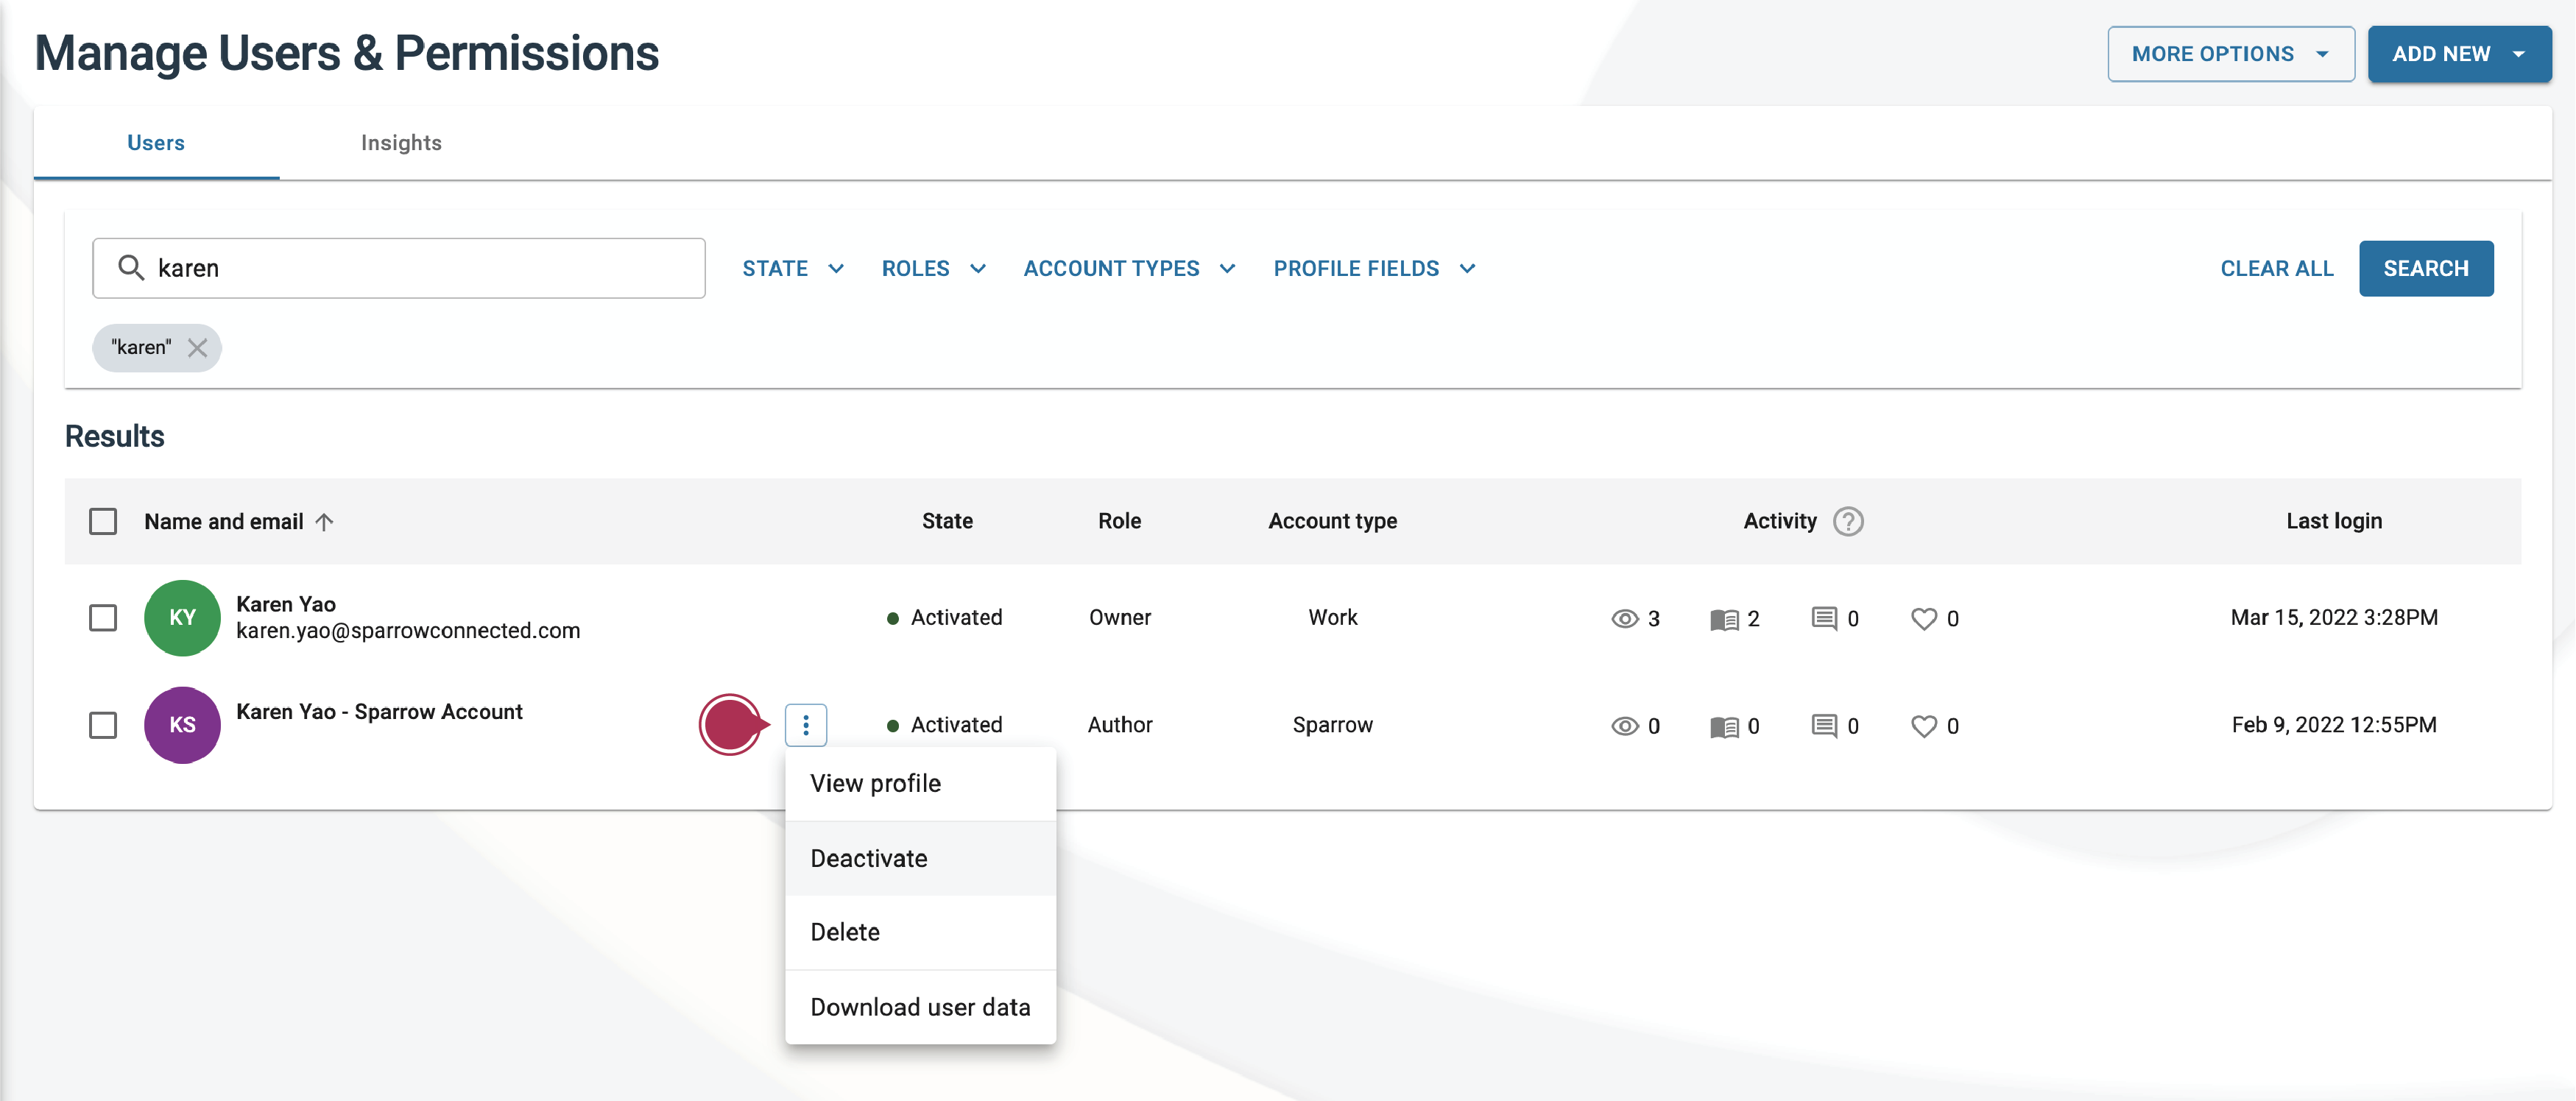Choose View profile from the context menu
This screenshot has width=2576, height=1101.
click(920, 783)
